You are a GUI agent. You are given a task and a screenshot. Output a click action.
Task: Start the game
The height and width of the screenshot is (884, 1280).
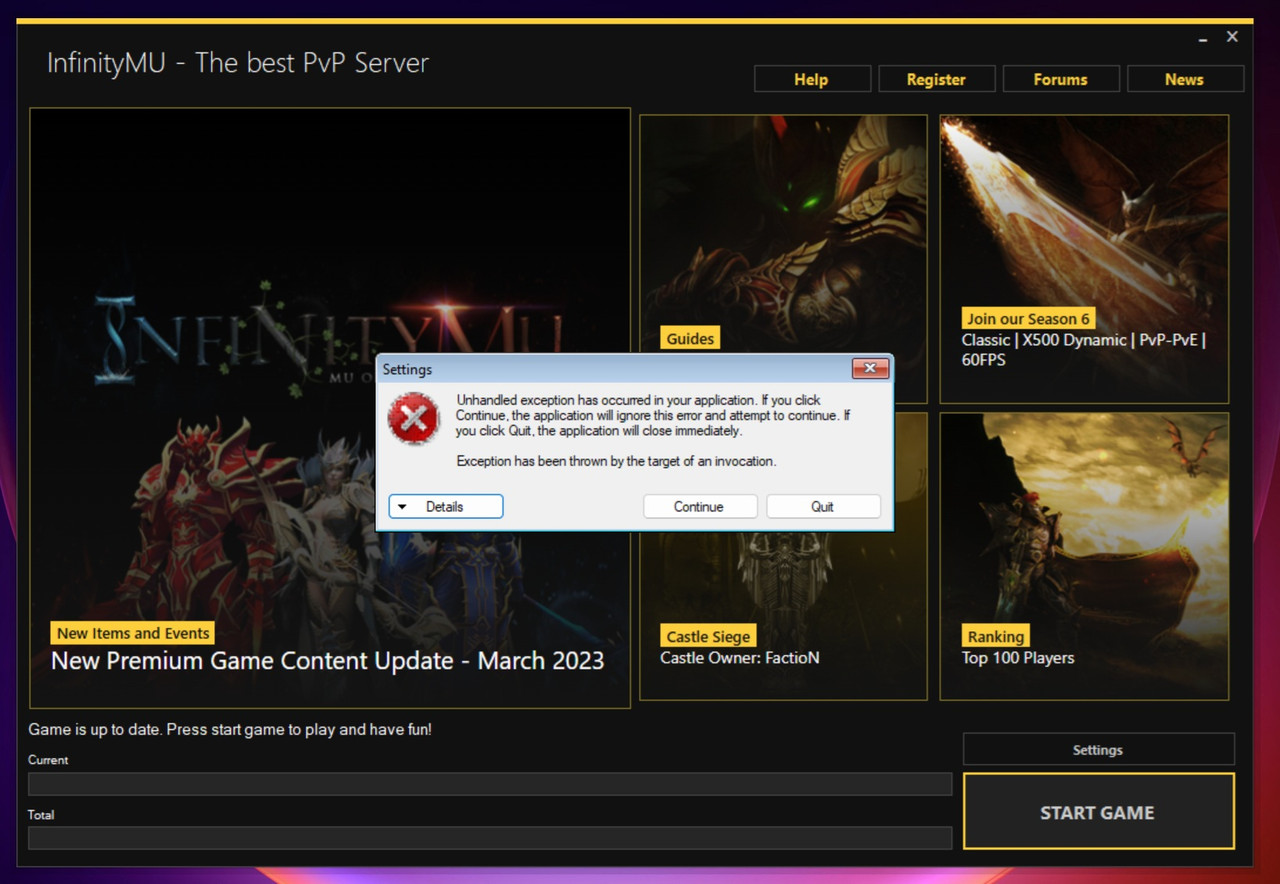1098,812
